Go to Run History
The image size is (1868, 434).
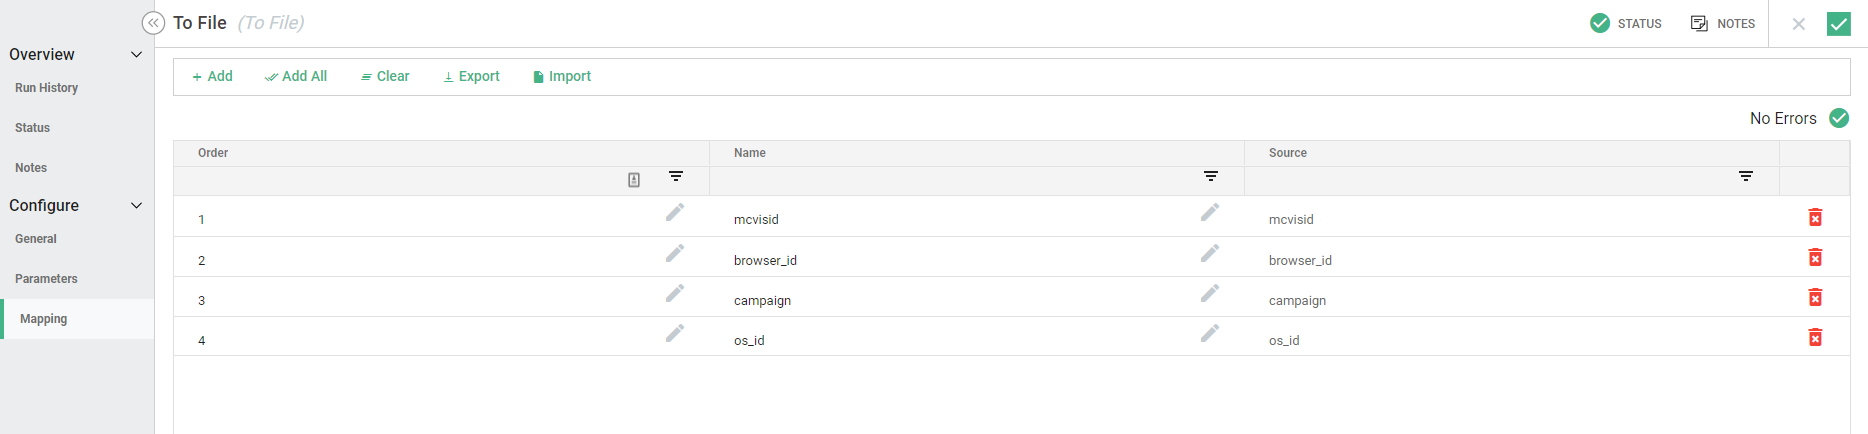[x=46, y=88]
